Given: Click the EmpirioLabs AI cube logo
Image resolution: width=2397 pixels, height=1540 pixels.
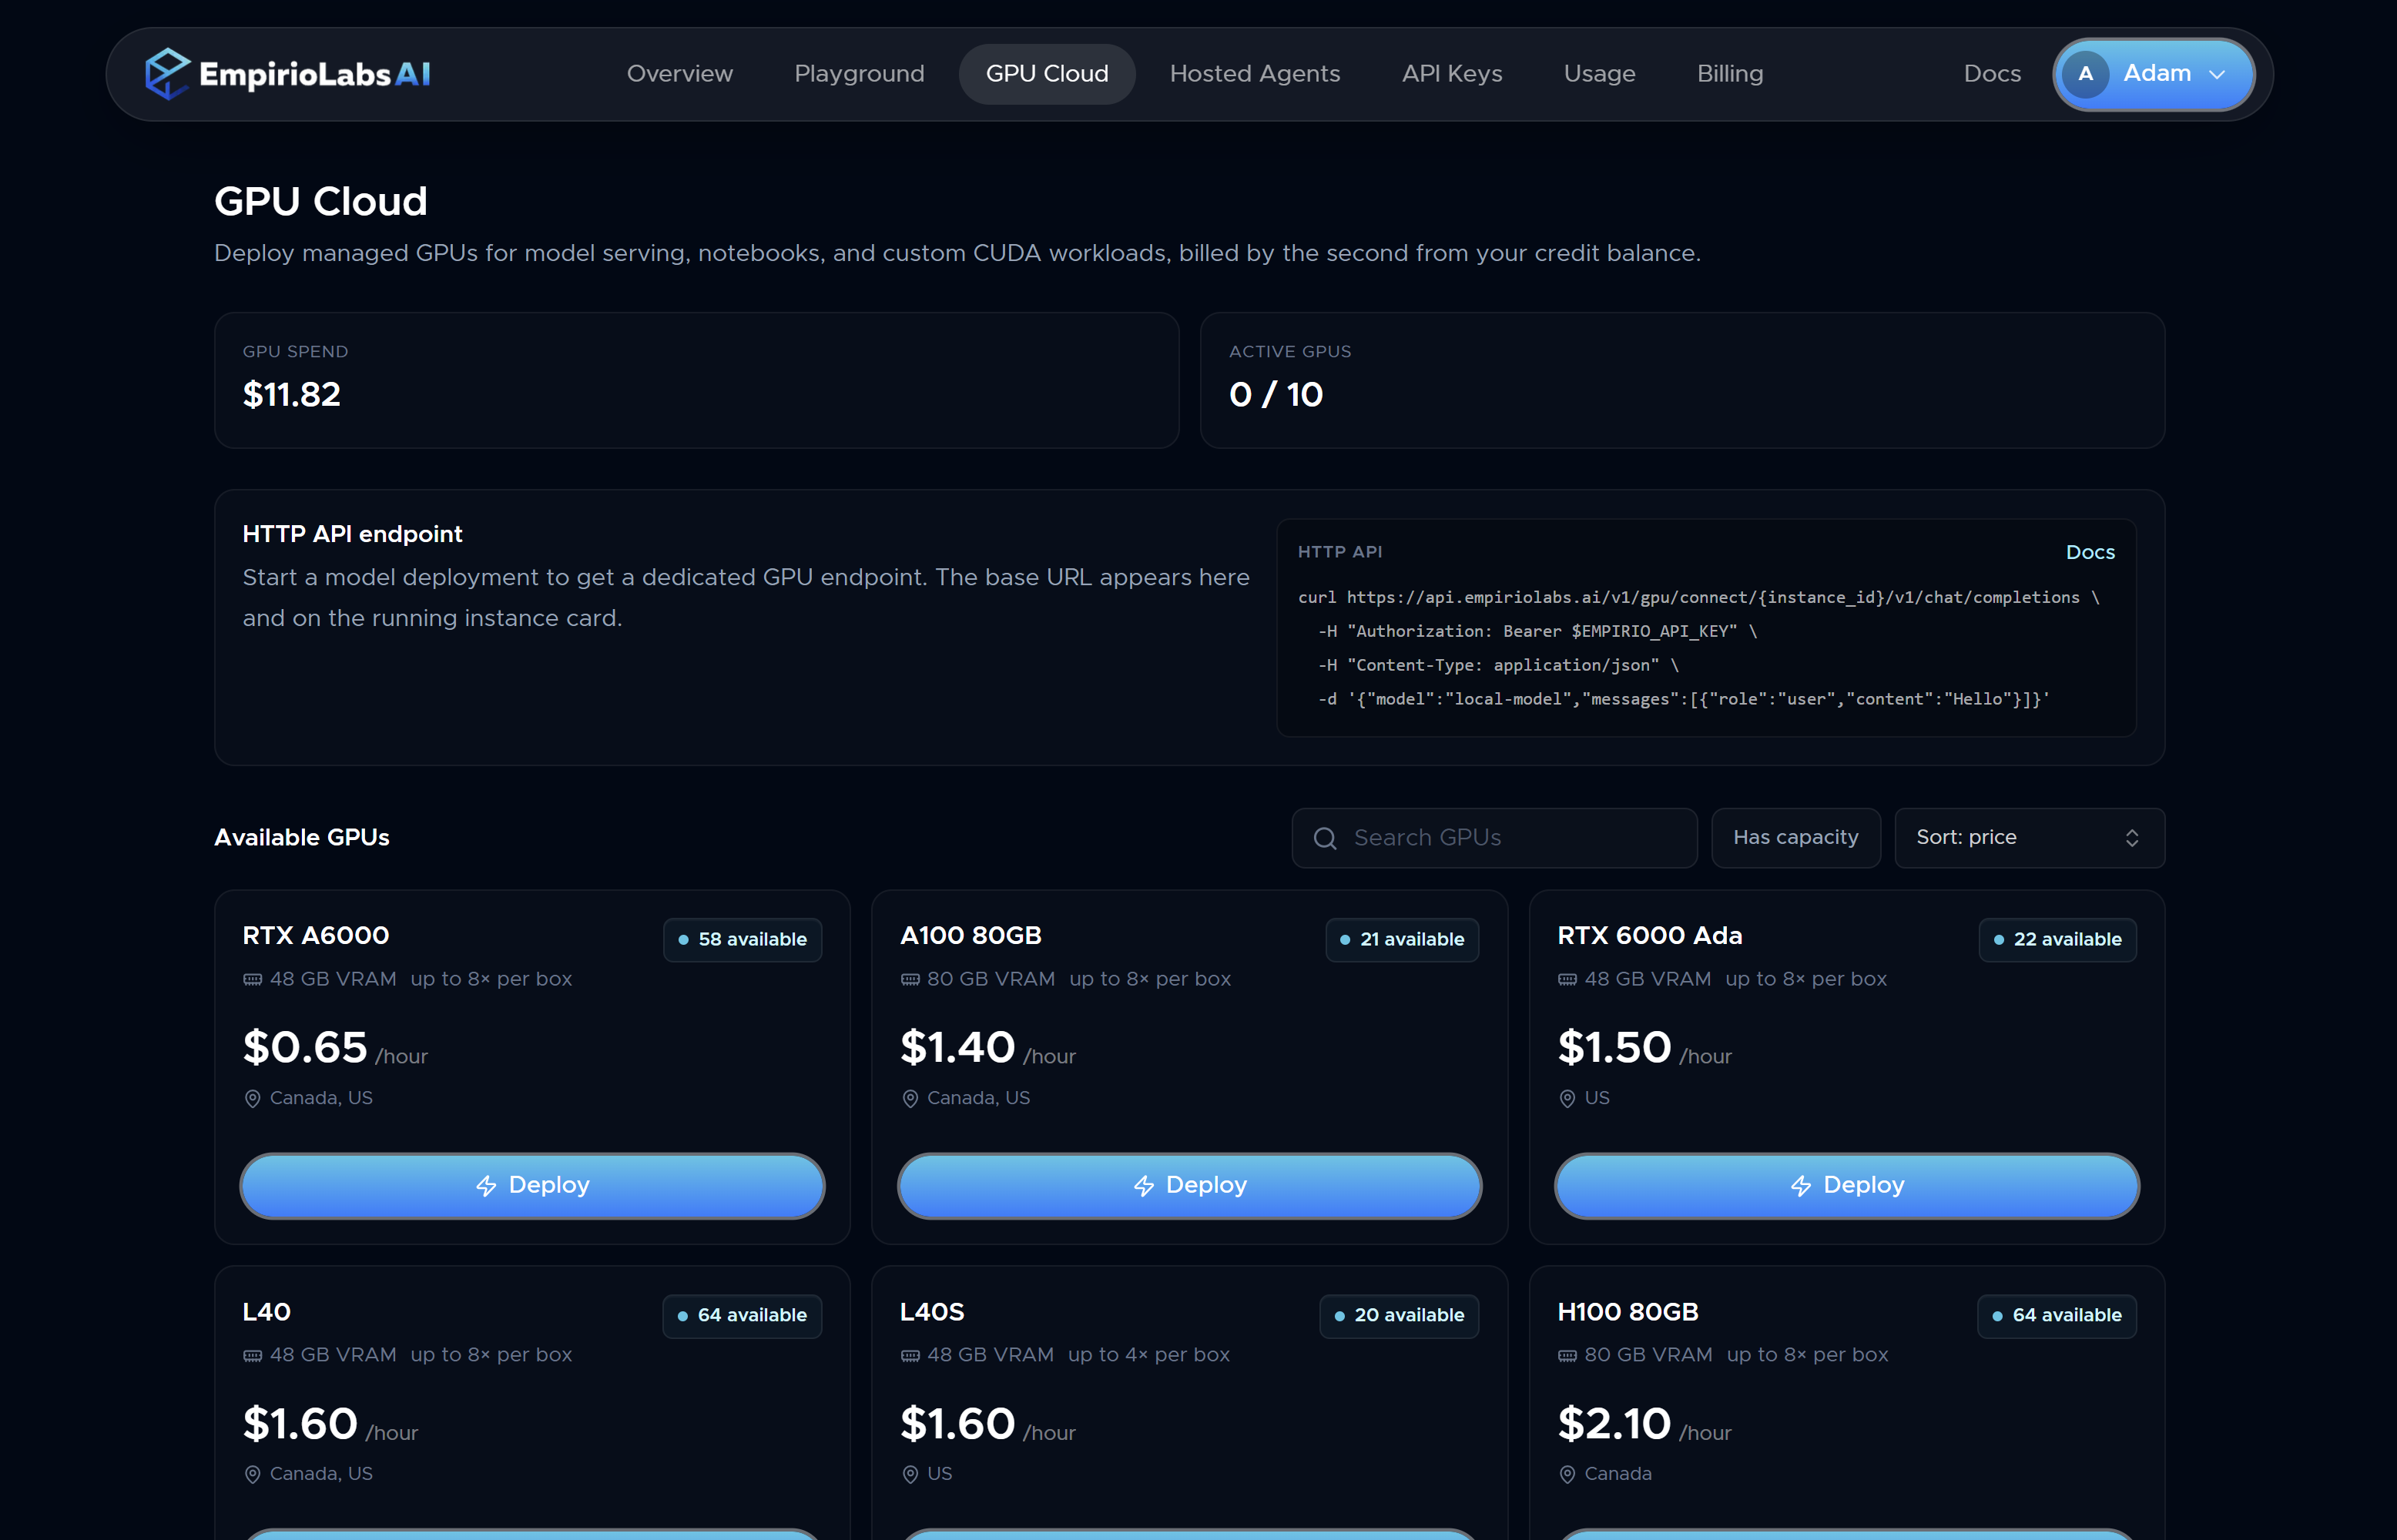Looking at the screenshot, I should point(167,74).
